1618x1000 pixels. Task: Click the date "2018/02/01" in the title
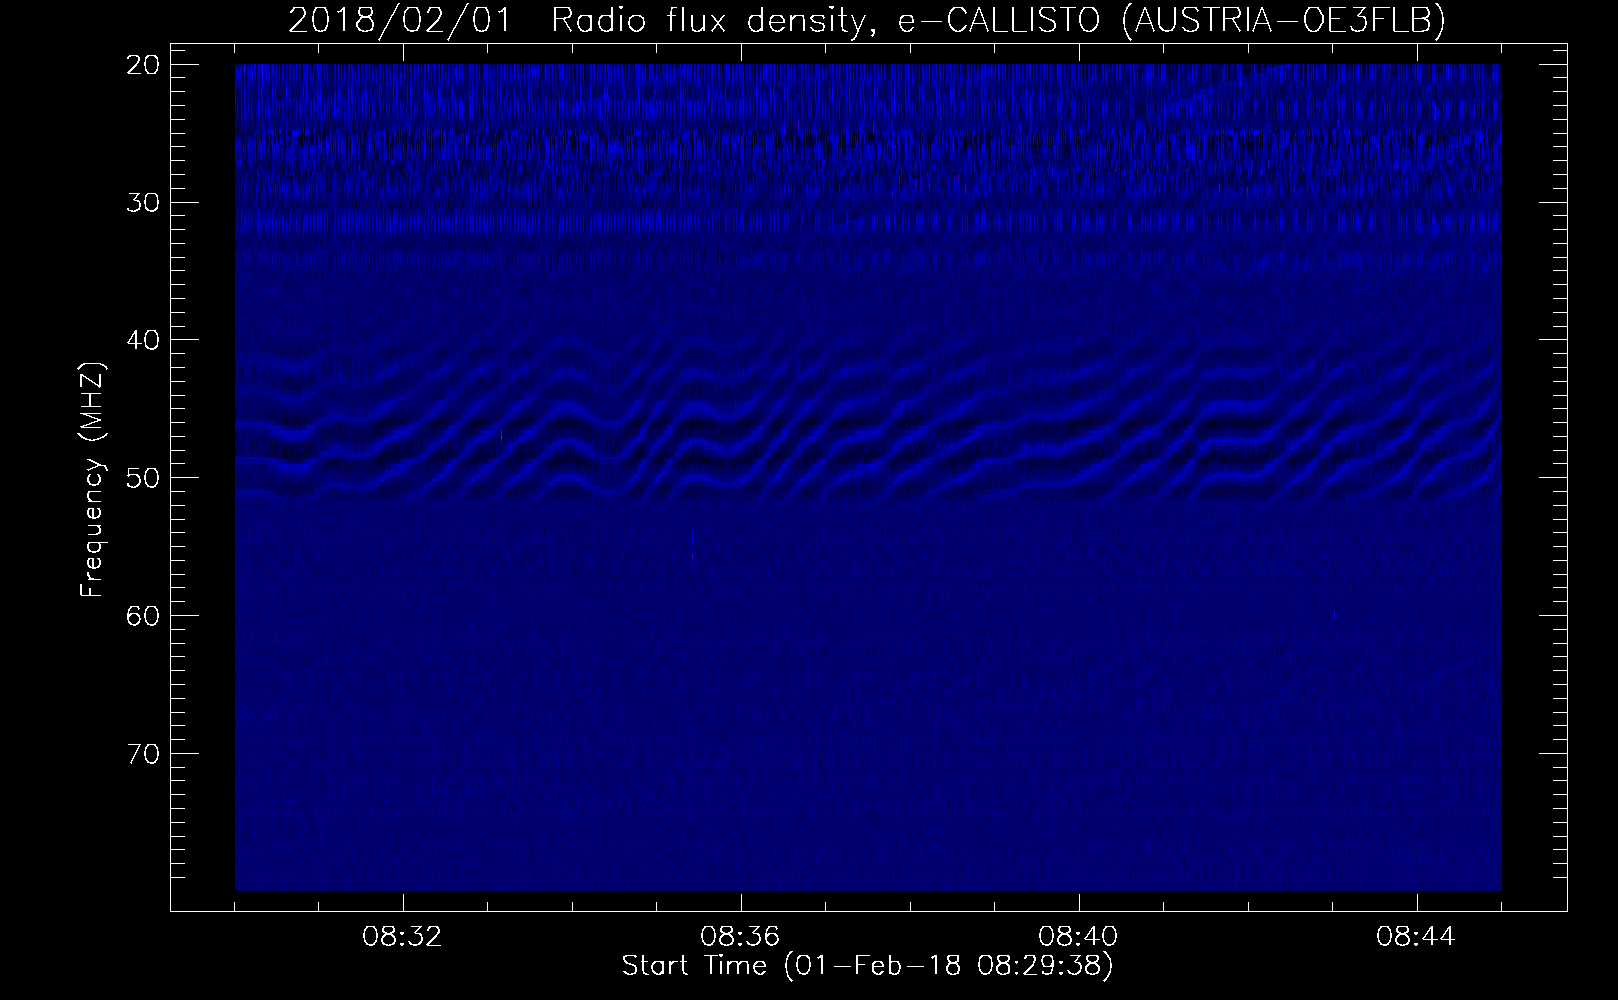click(400, 21)
